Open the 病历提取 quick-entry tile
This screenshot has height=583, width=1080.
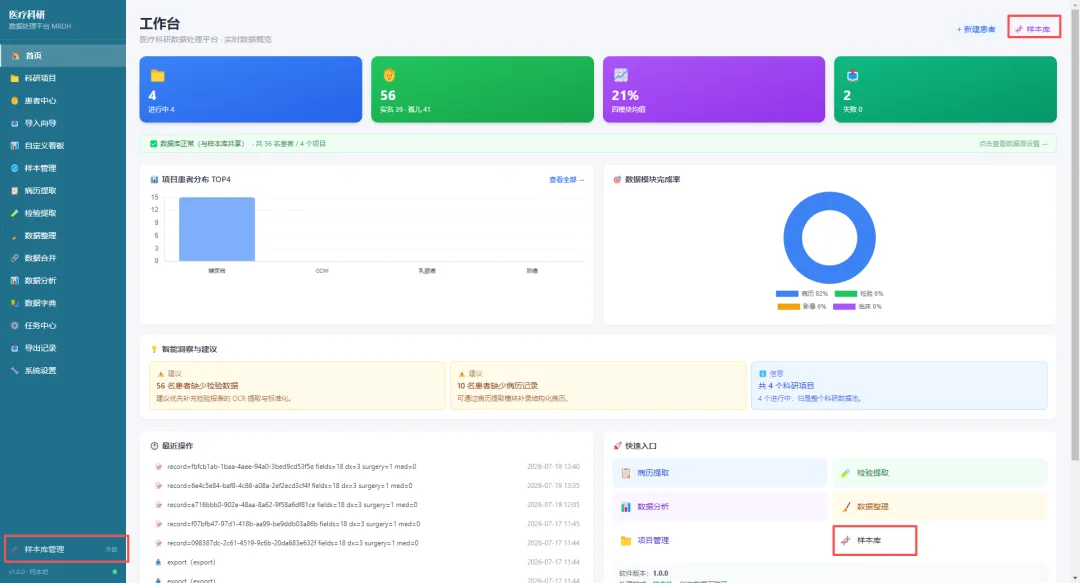pyautogui.click(x=720, y=473)
